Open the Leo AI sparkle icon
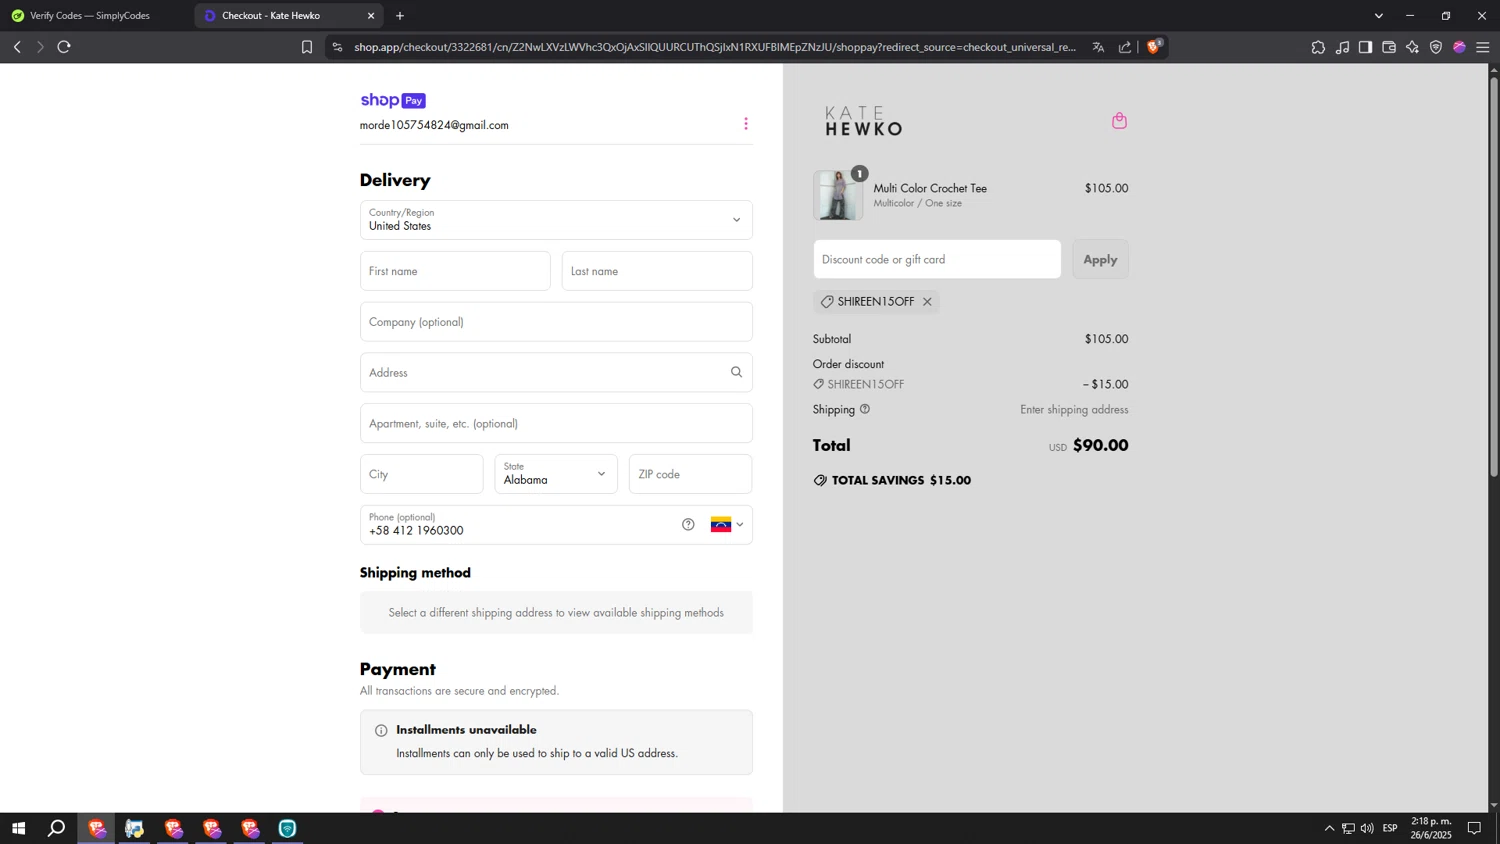 (x=1412, y=47)
